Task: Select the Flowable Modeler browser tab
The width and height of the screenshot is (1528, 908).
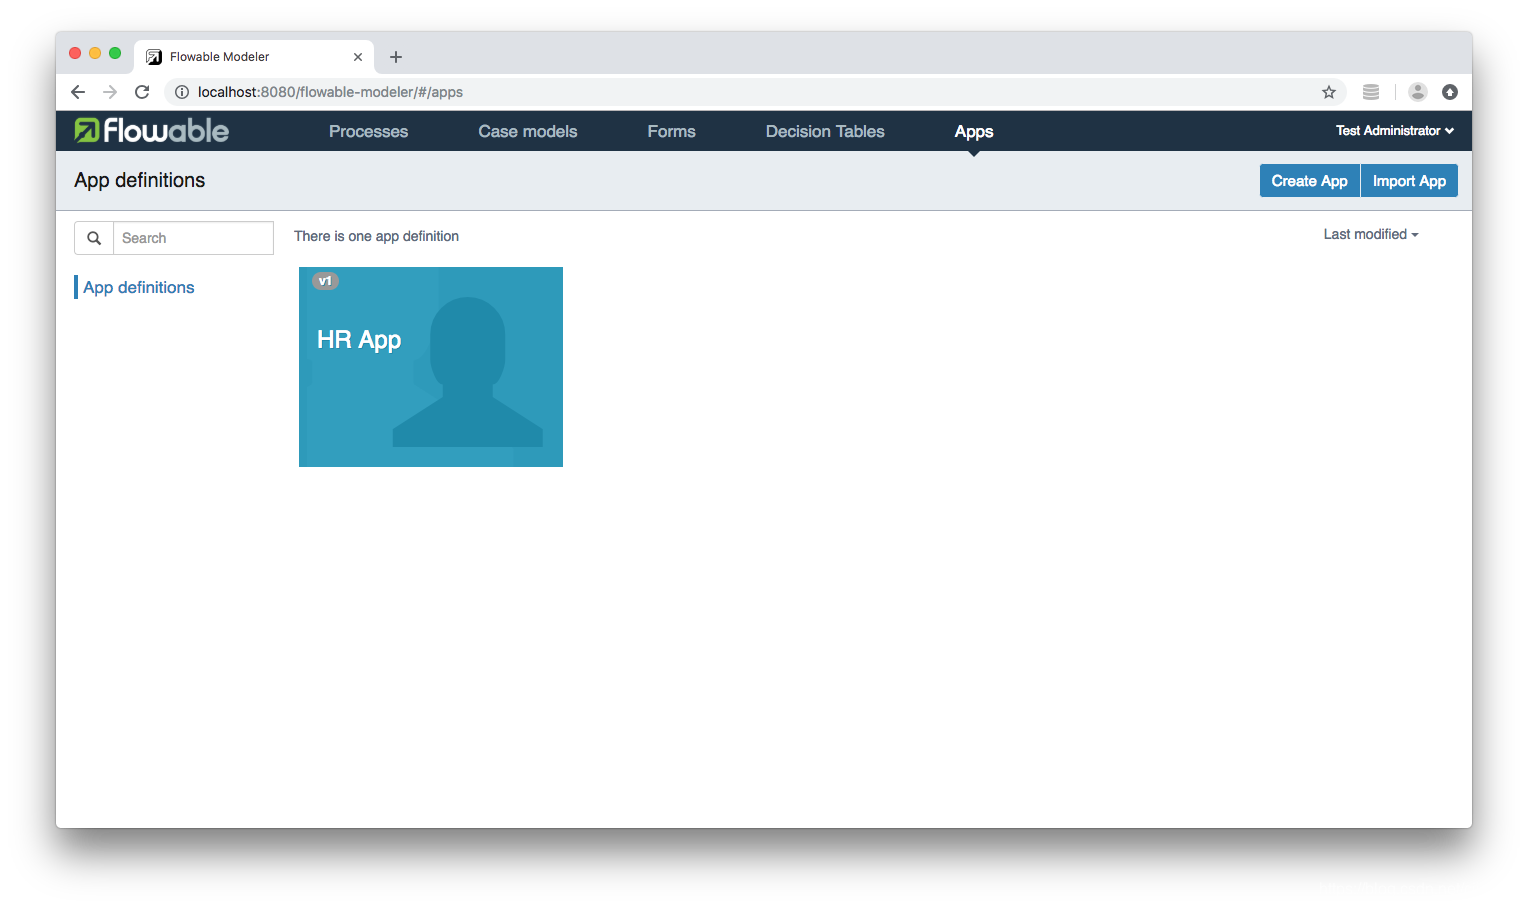Action: [x=254, y=57]
